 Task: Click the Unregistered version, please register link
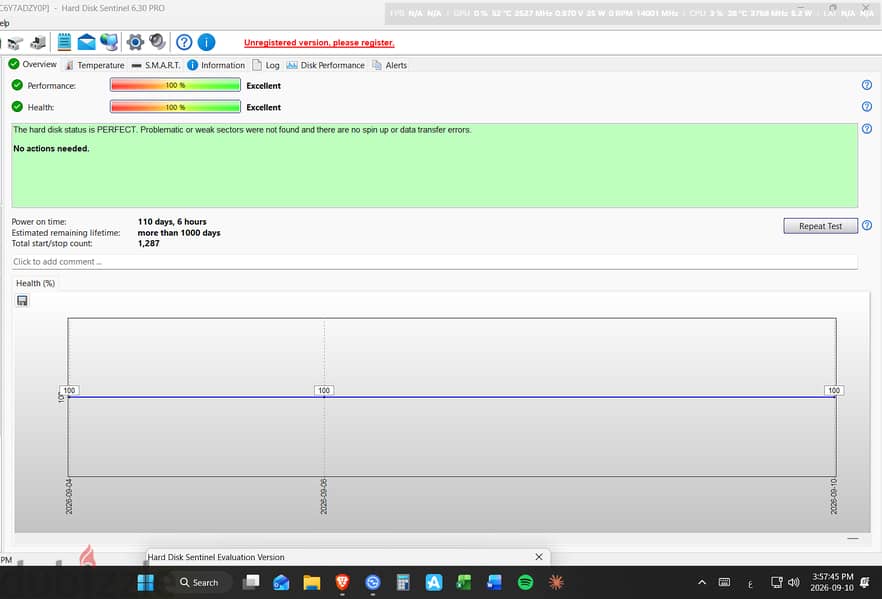(319, 43)
